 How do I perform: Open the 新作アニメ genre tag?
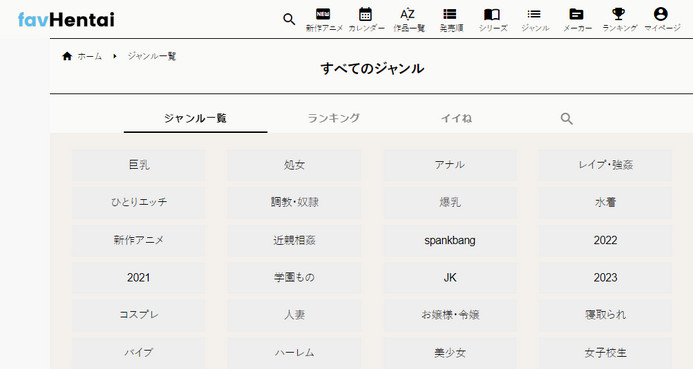pyautogui.click(x=138, y=240)
